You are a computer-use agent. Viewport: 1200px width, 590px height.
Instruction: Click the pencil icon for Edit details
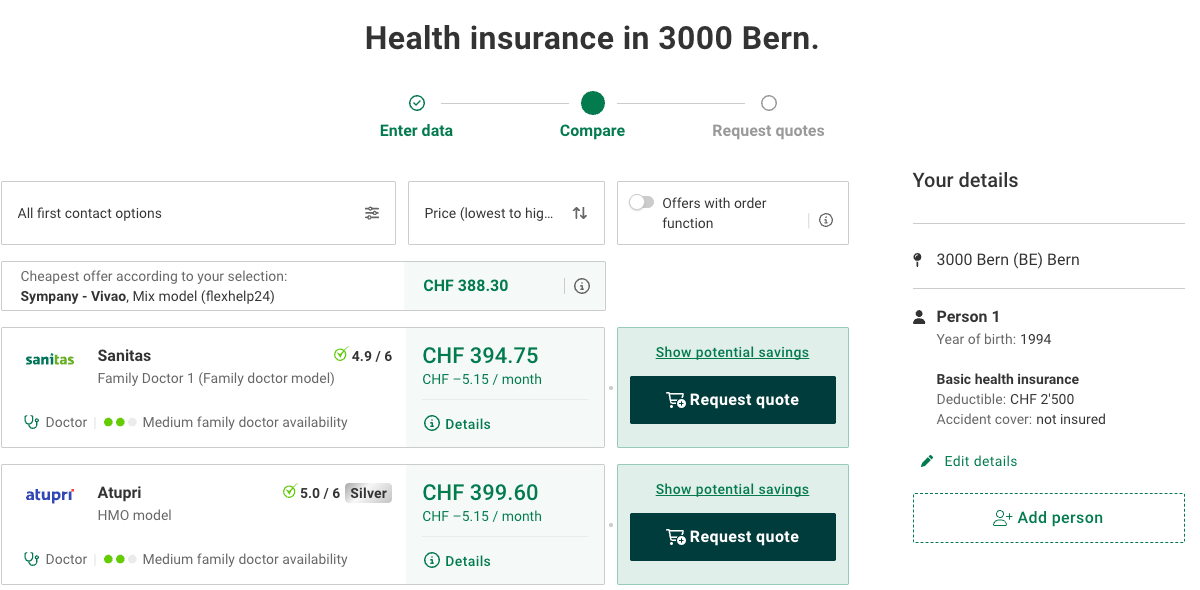[927, 461]
